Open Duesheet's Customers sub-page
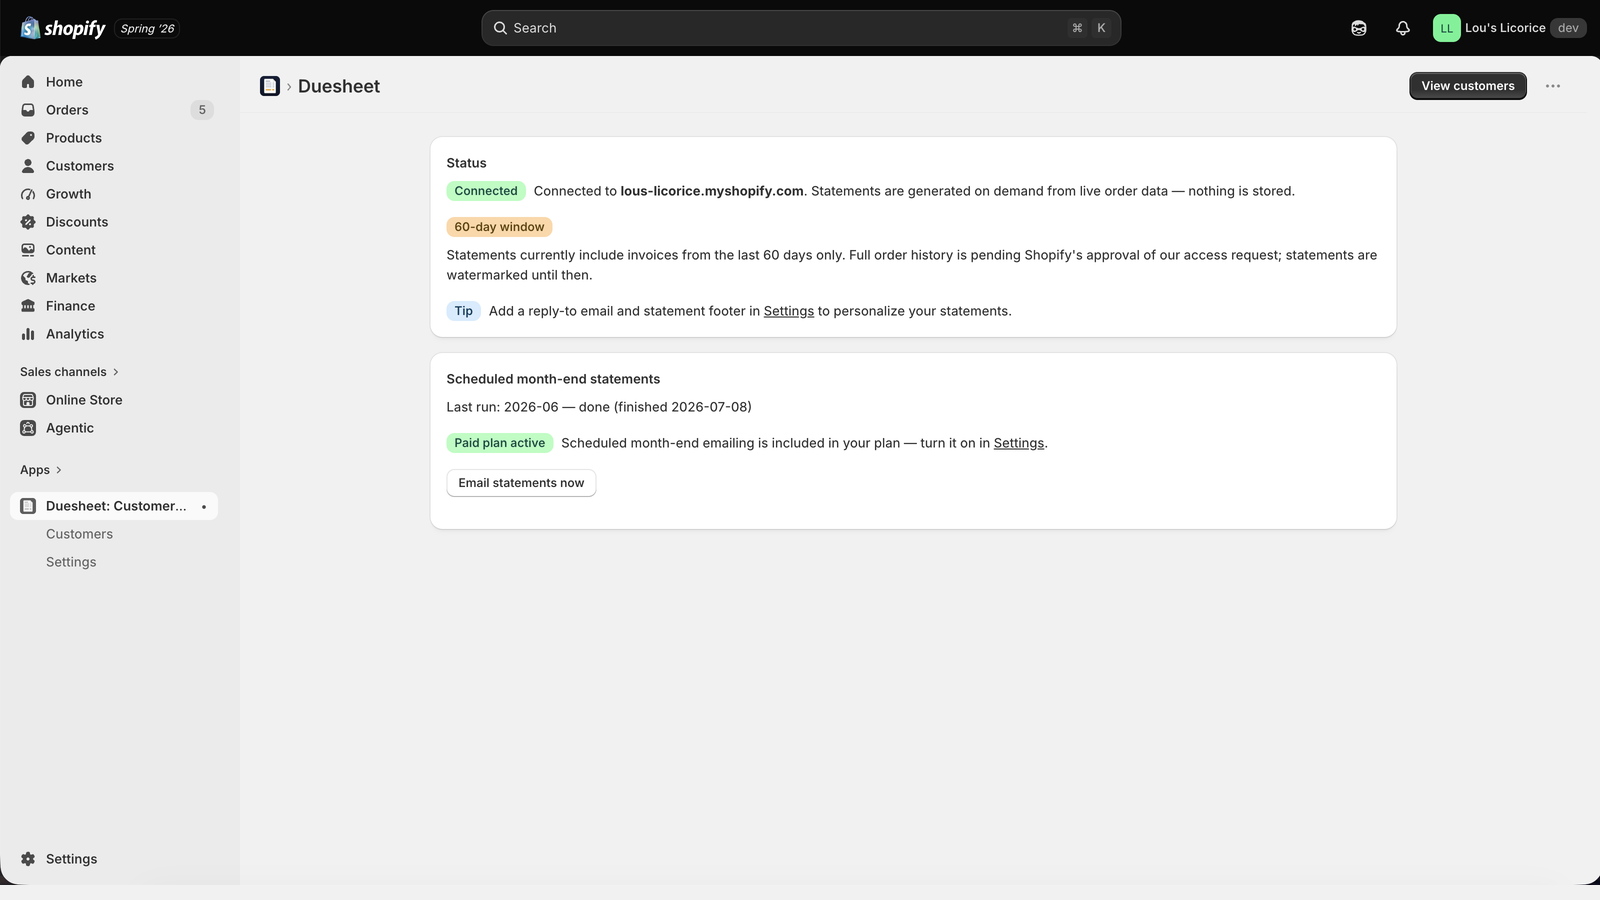Viewport: 1600px width, 900px height. coord(80,534)
